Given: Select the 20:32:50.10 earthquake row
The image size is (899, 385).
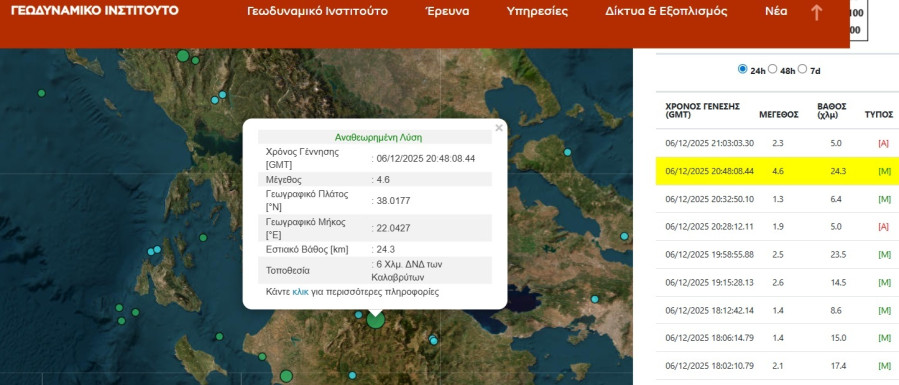Looking at the screenshot, I should point(777,199).
